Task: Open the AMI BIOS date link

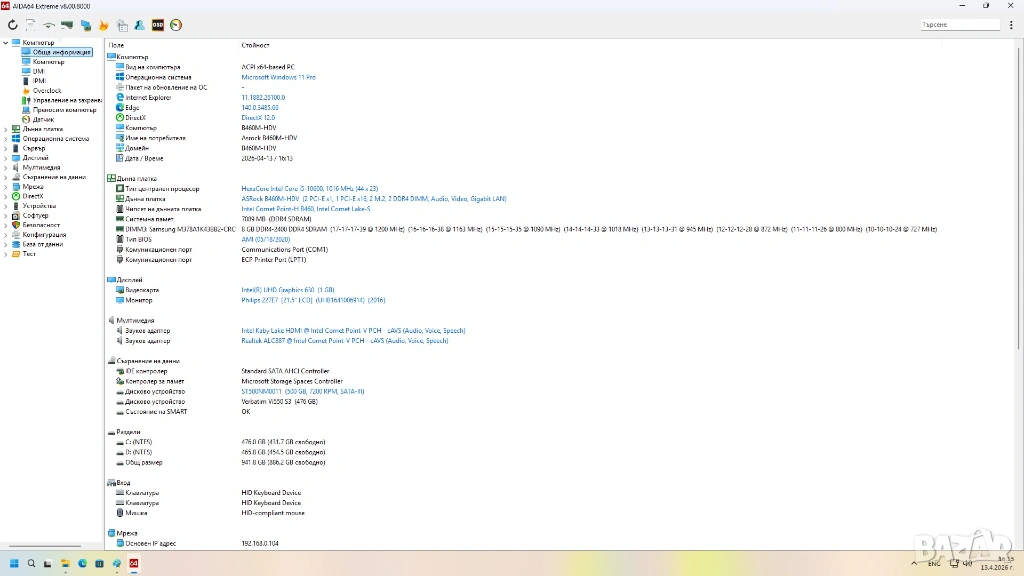Action: tap(266, 240)
